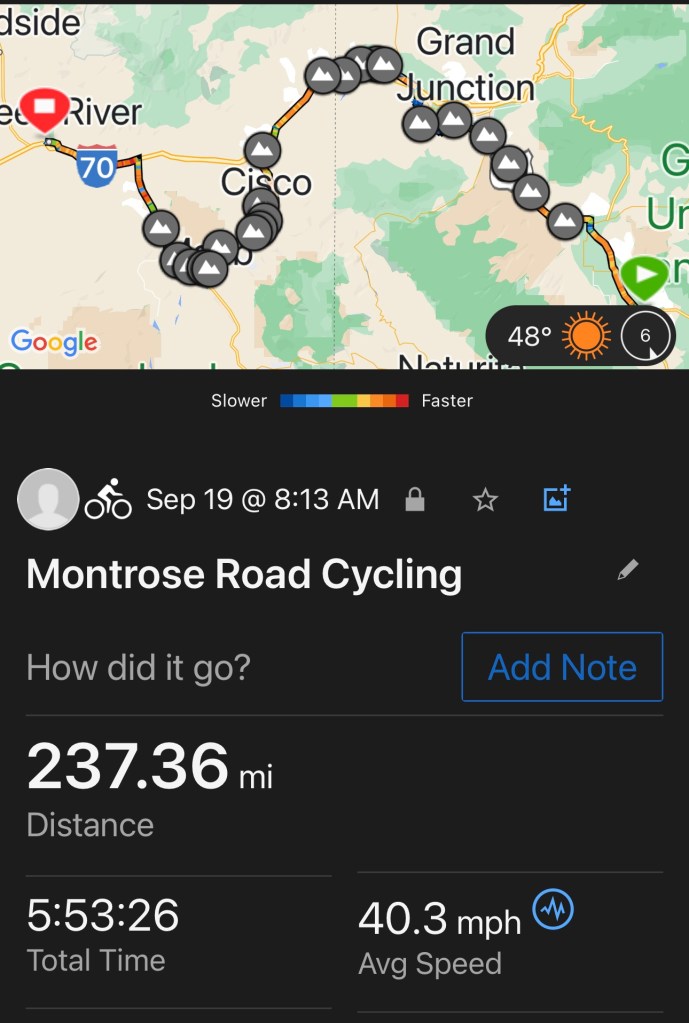This screenshot has width=689, height=1023.
Task: Tap the I-70 highway shield on map
Action: [x=97, y=166]
